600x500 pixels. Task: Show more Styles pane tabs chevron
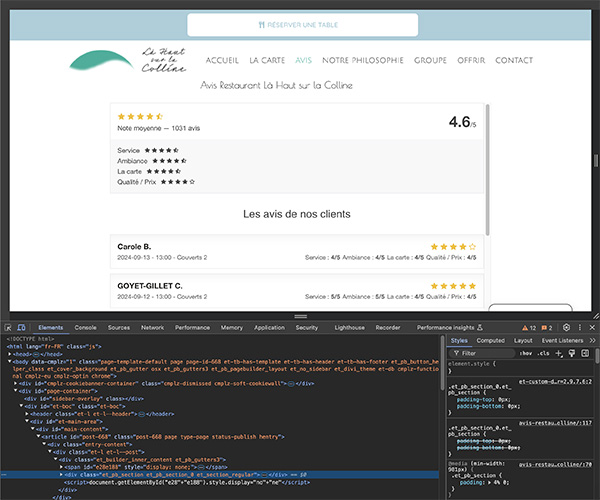592,340
